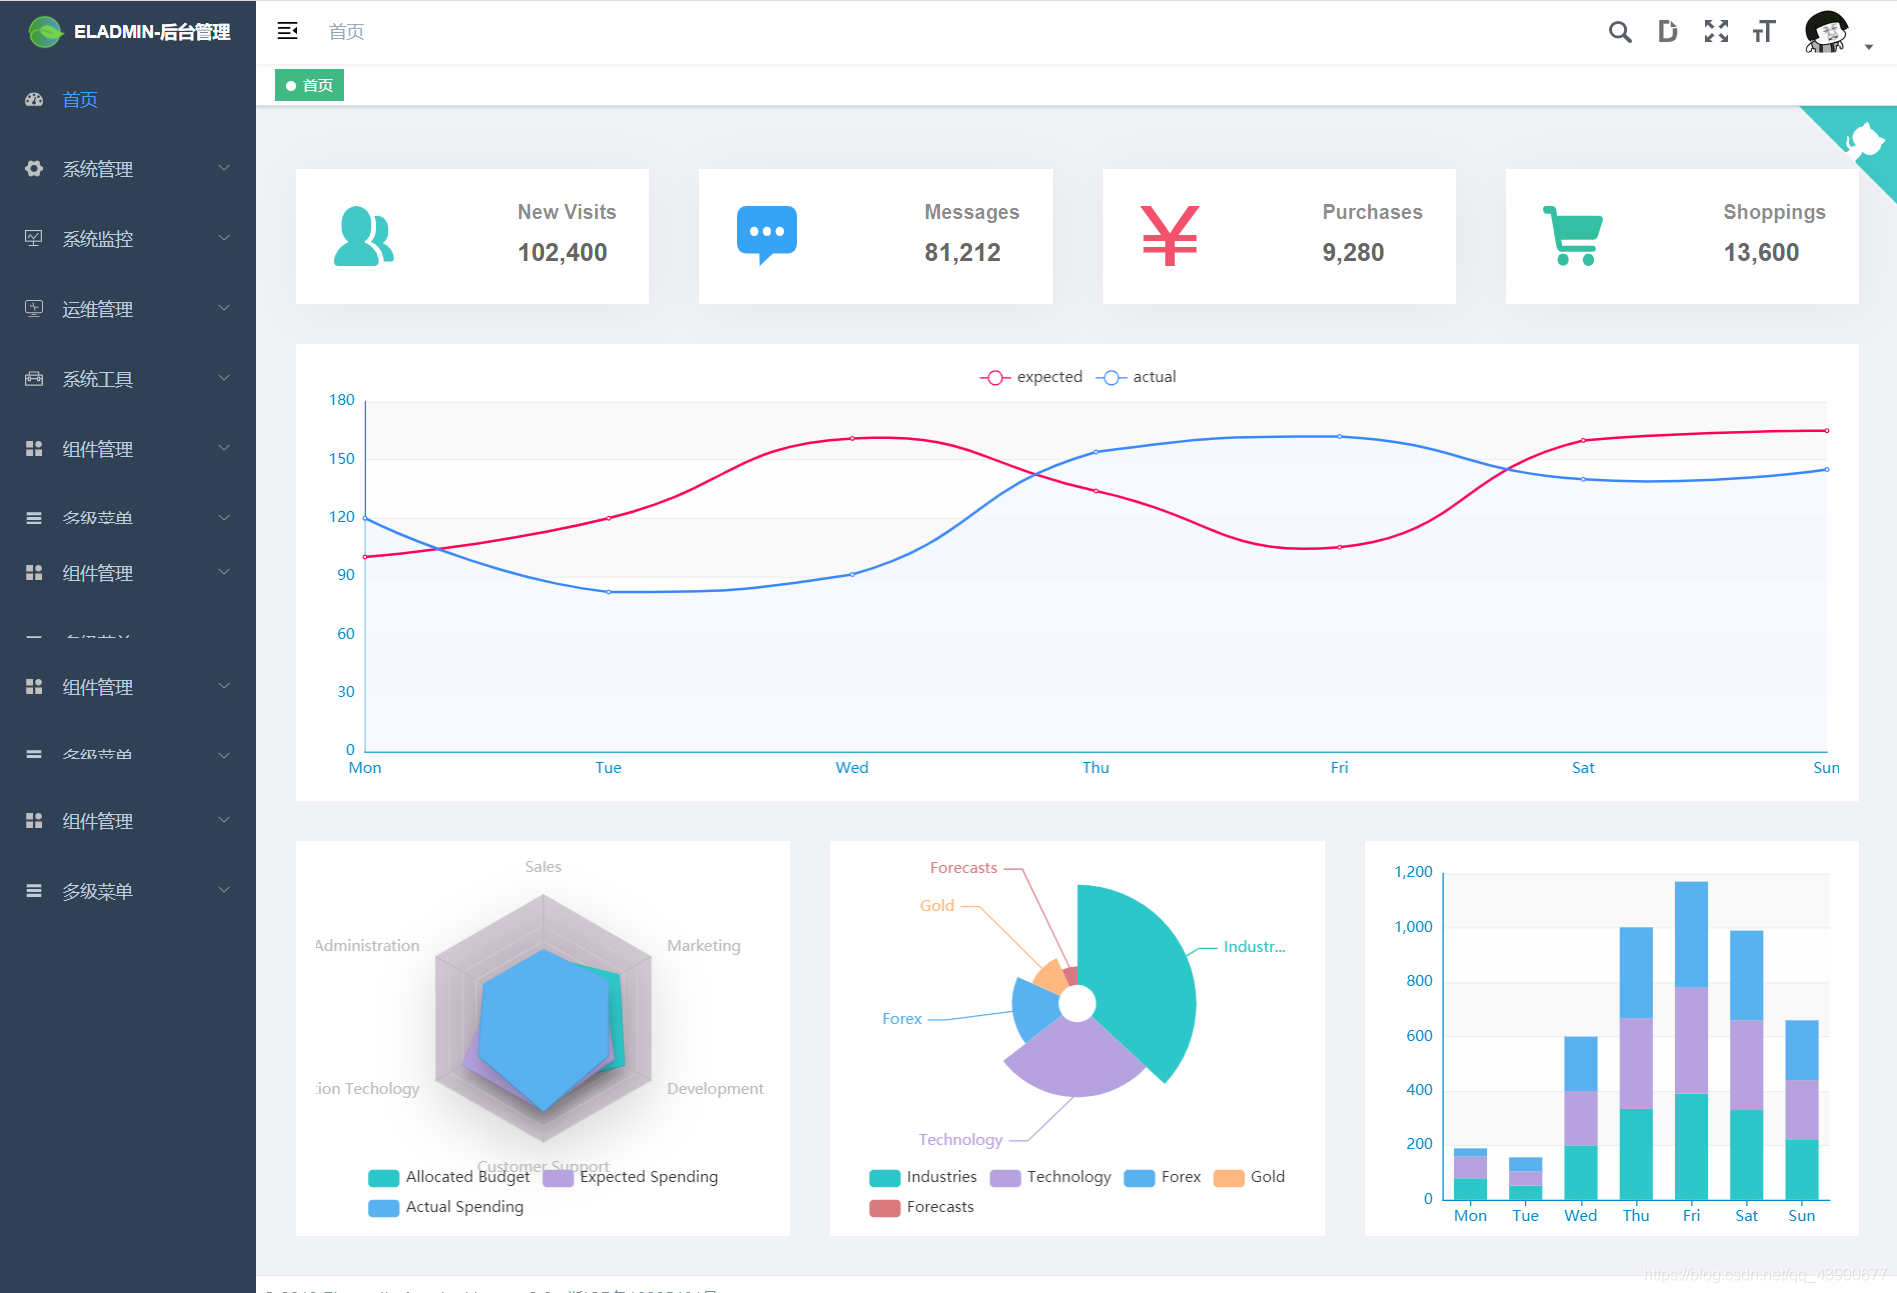Click the Messages chat bubble icon
1897x1293 pixels.
point(767,235)
